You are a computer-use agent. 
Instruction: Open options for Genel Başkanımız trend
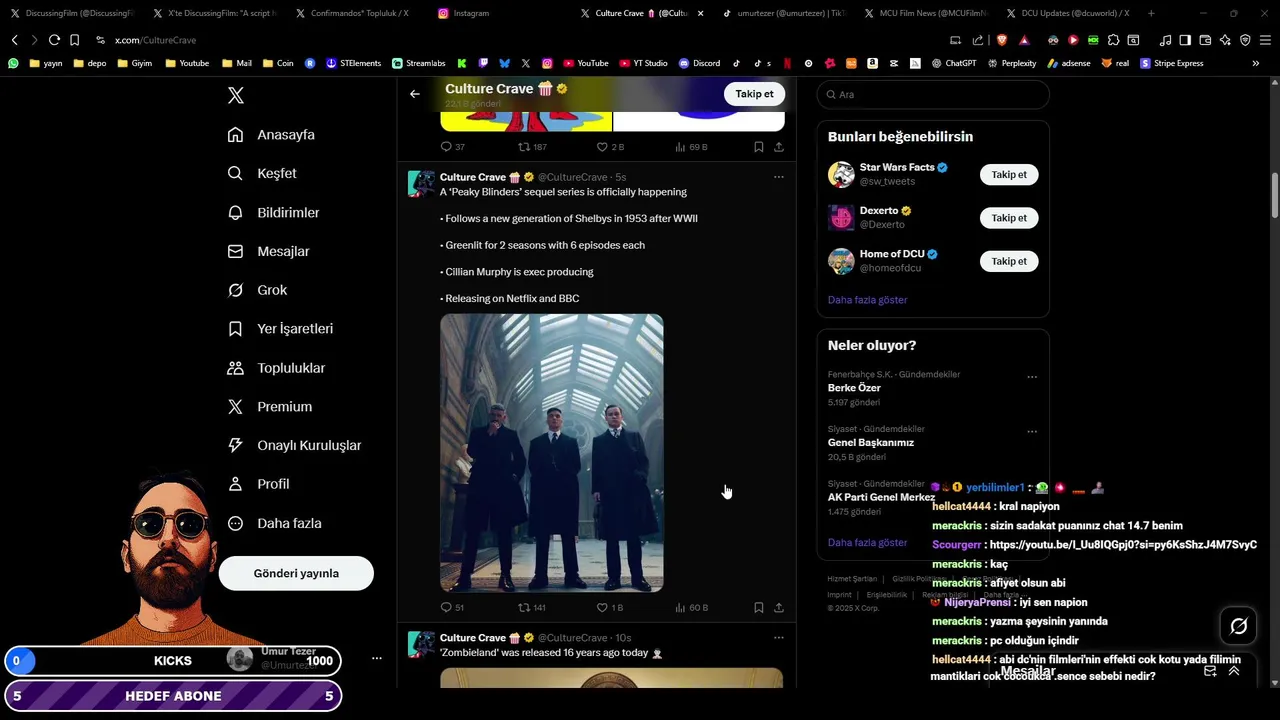(1032, 432)
